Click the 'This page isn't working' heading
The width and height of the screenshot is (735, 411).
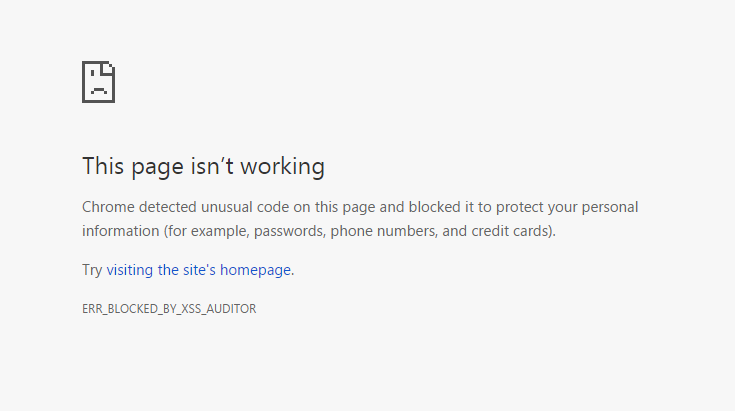tap(203, 166)
